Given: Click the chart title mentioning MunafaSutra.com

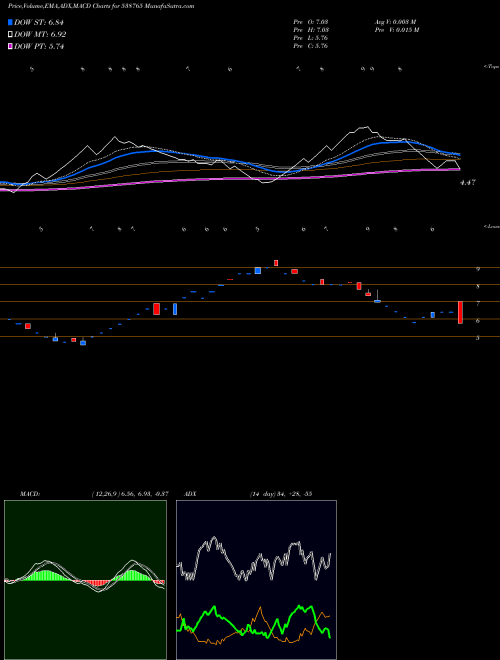Looking at the screenshot, I should coord(101,6).
